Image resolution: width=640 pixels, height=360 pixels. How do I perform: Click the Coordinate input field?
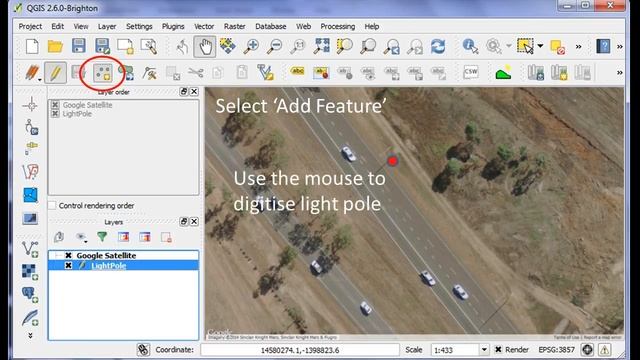[300, 350]
